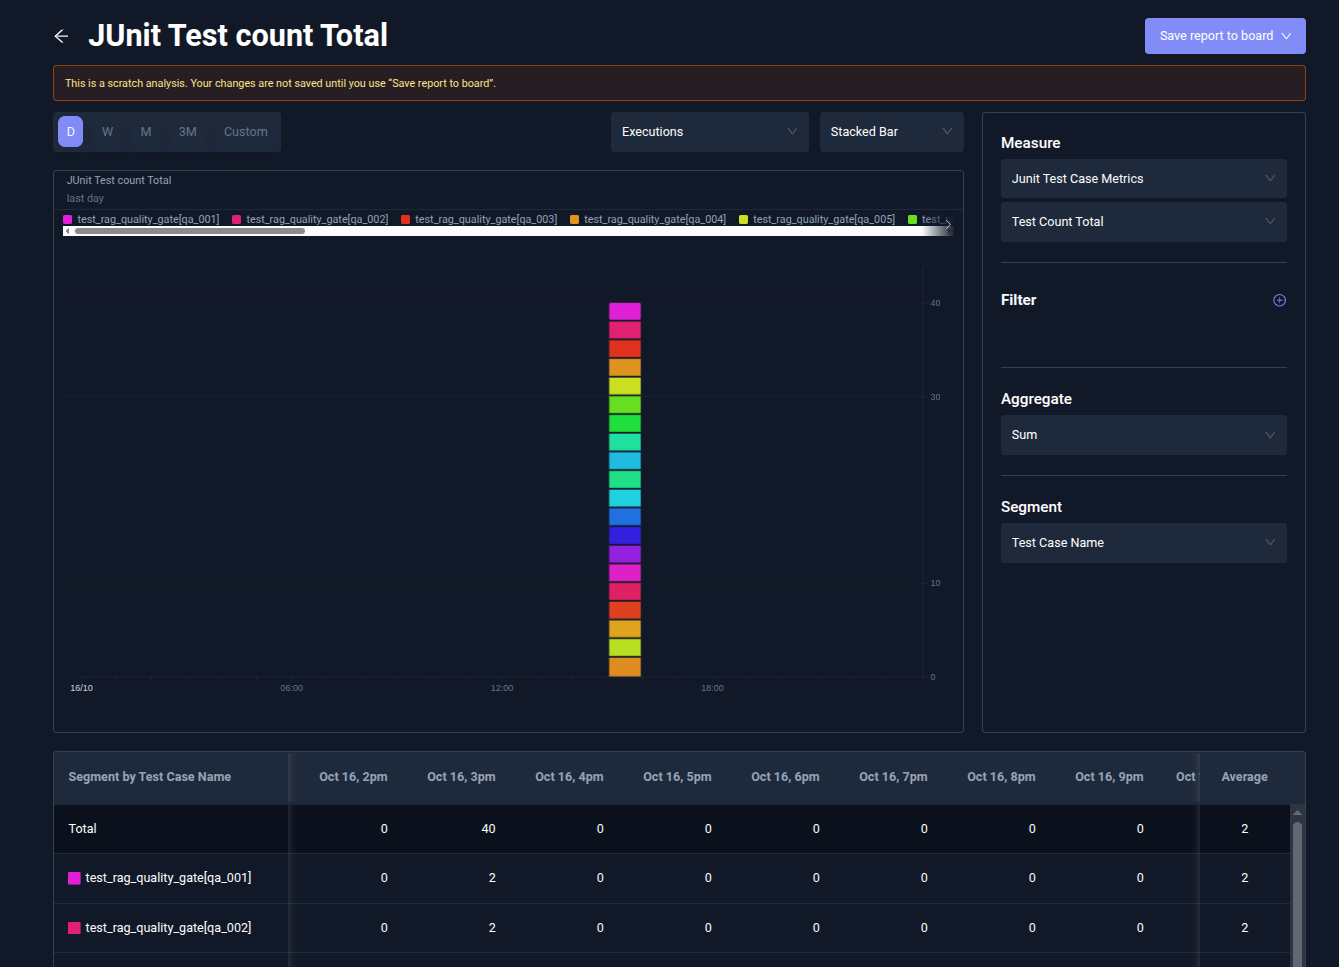Select the 3M time range
The height and width of the screenshot is (967, 1339).
pos(188,132)
